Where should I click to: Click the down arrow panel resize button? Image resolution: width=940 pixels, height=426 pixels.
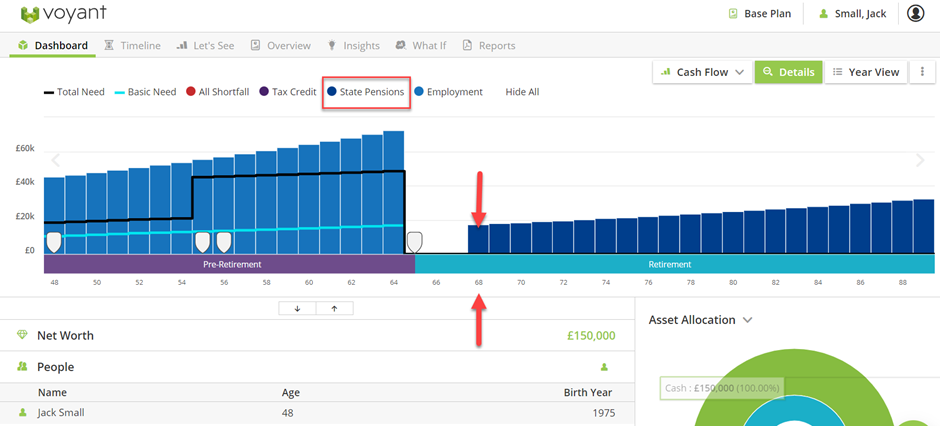point(297,309)
